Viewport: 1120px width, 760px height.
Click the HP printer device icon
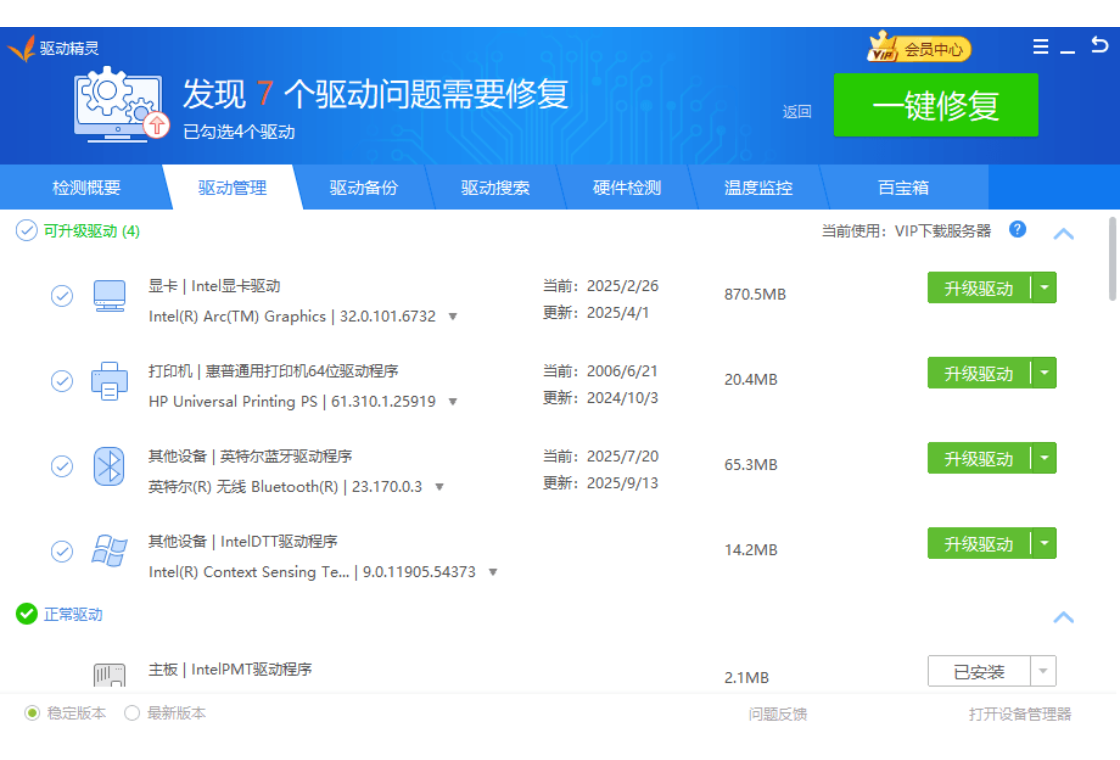[109, 381]
